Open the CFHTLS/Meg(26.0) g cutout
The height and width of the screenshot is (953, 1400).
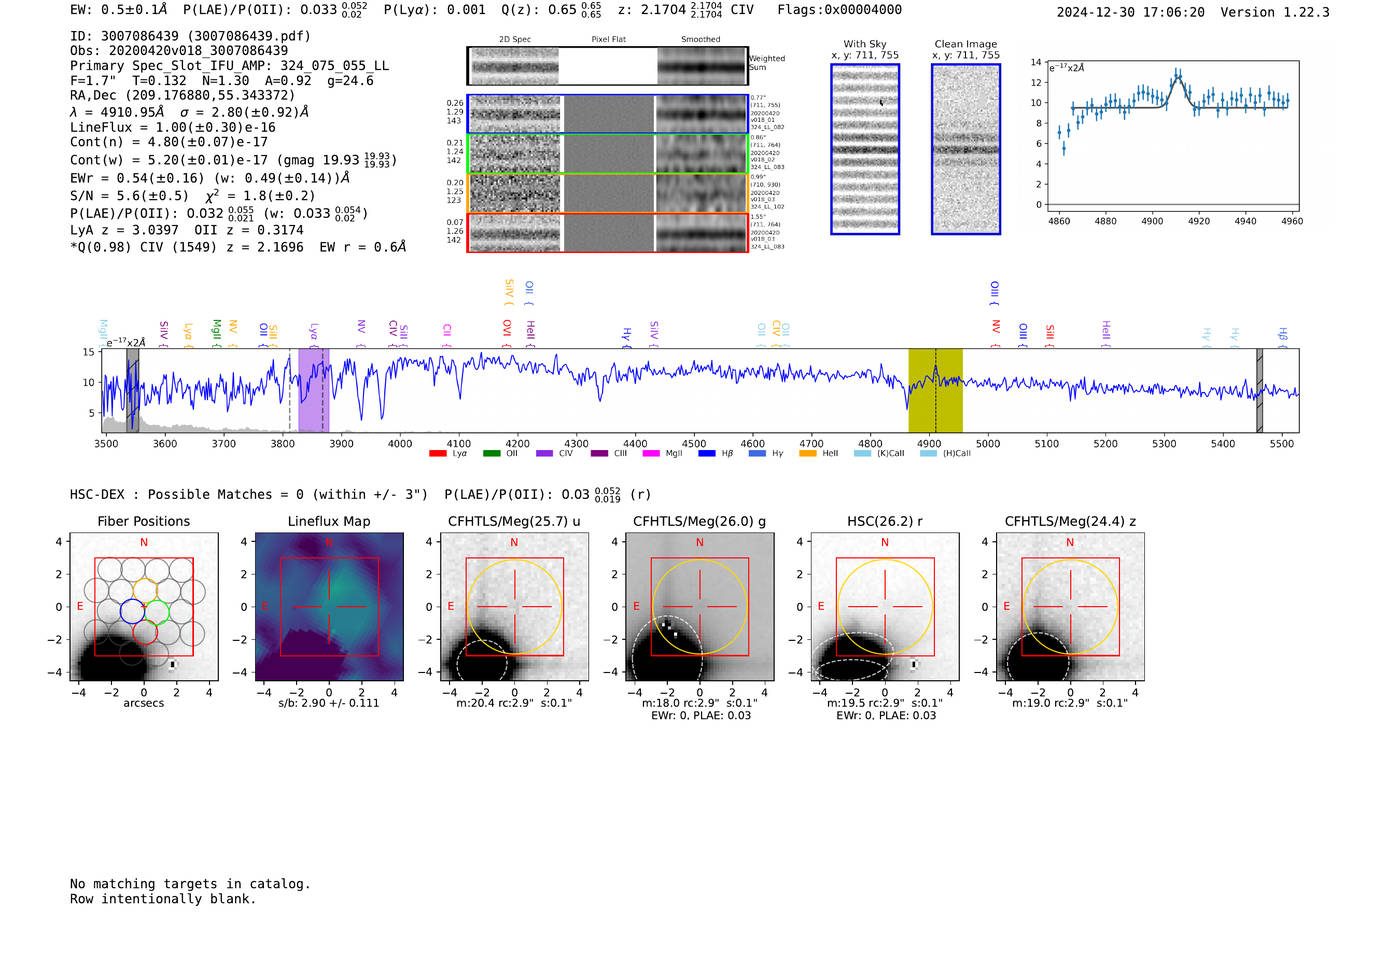click(x=700, y=607)
